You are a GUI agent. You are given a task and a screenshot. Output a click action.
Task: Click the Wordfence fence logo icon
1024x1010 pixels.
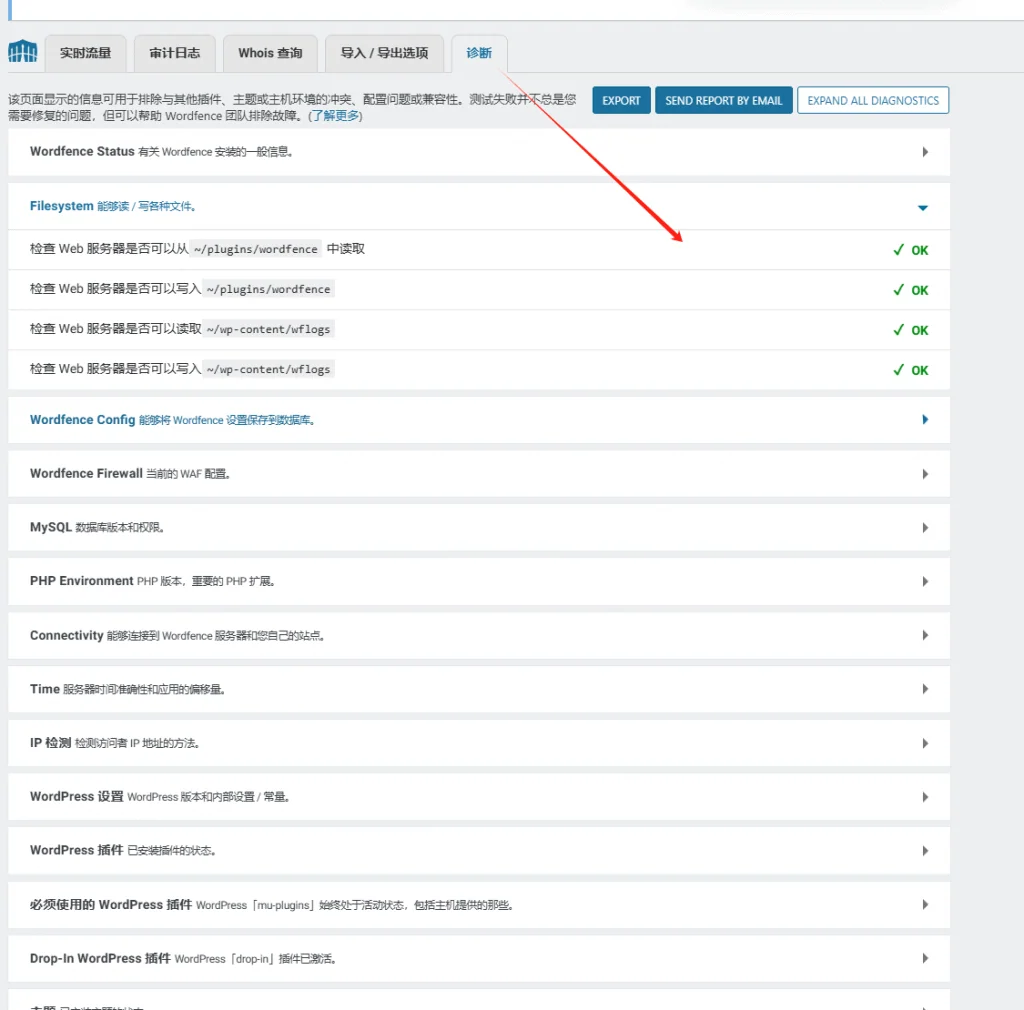point(23,52)
